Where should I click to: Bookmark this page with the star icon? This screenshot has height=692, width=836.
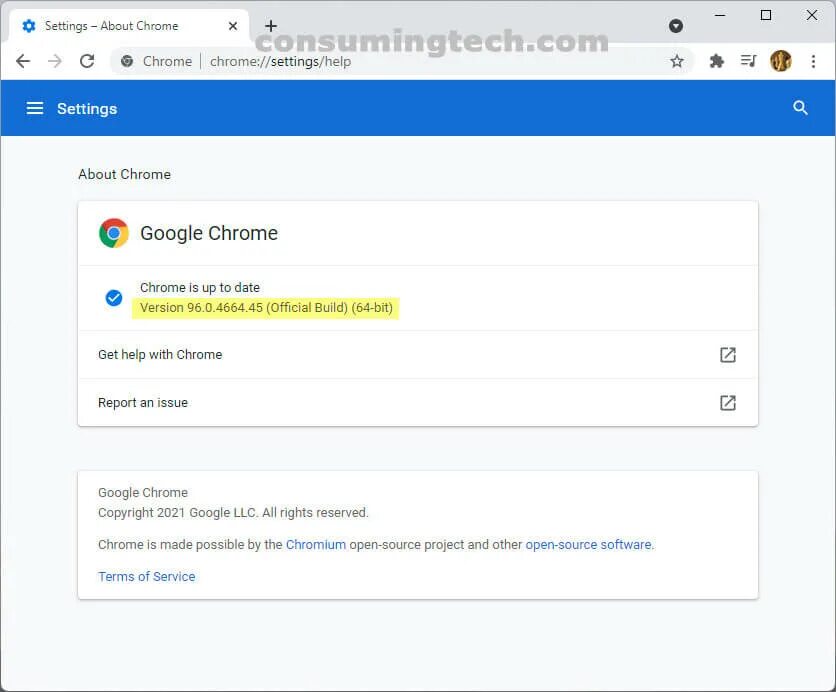[x=677, y=61]
